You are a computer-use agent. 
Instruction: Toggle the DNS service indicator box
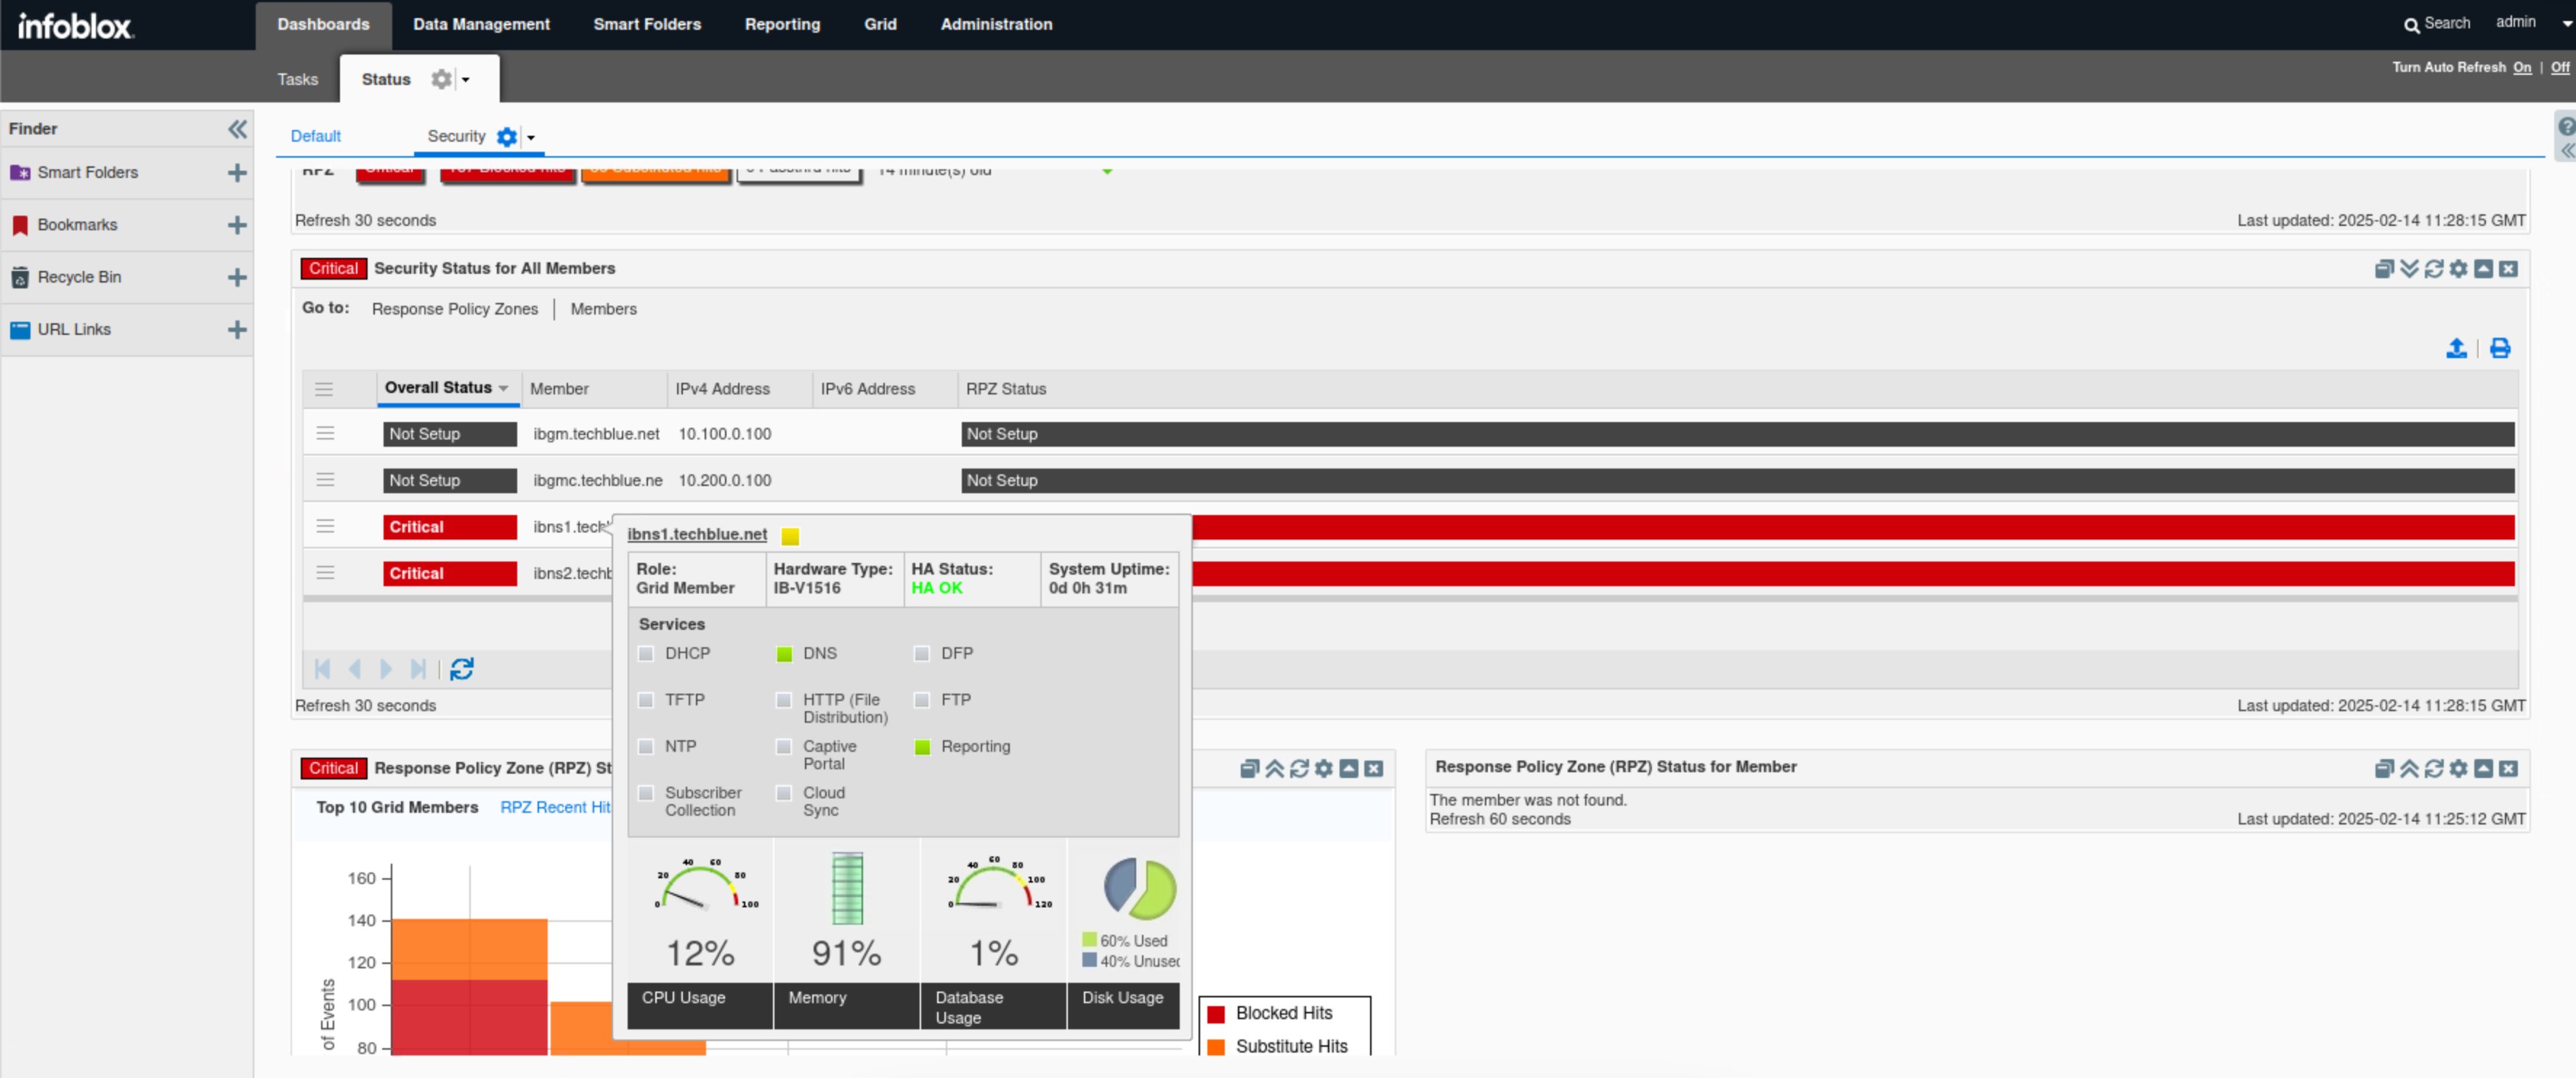click(x=784, y=654)
